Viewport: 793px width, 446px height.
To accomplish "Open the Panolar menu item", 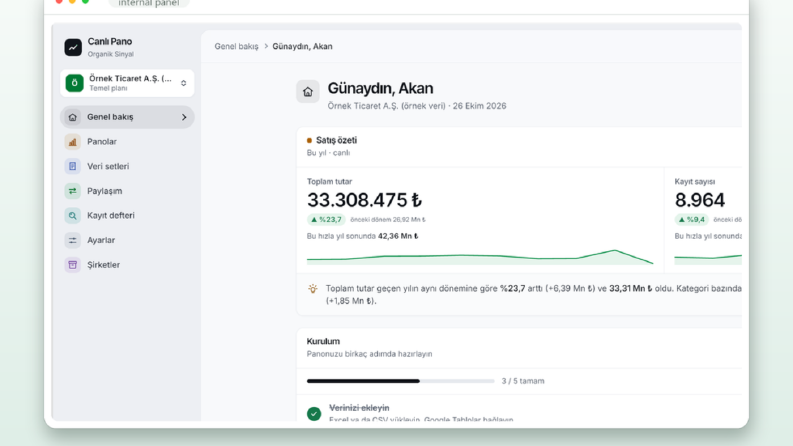I will (x=127, y=142).
